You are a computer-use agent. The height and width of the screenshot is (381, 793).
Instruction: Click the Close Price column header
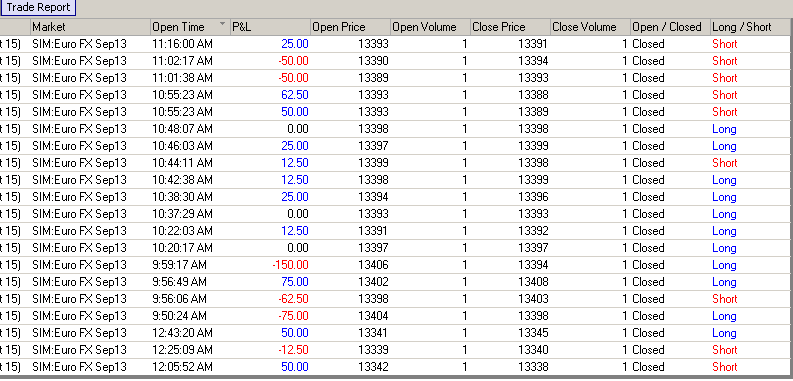click(510, 27)
